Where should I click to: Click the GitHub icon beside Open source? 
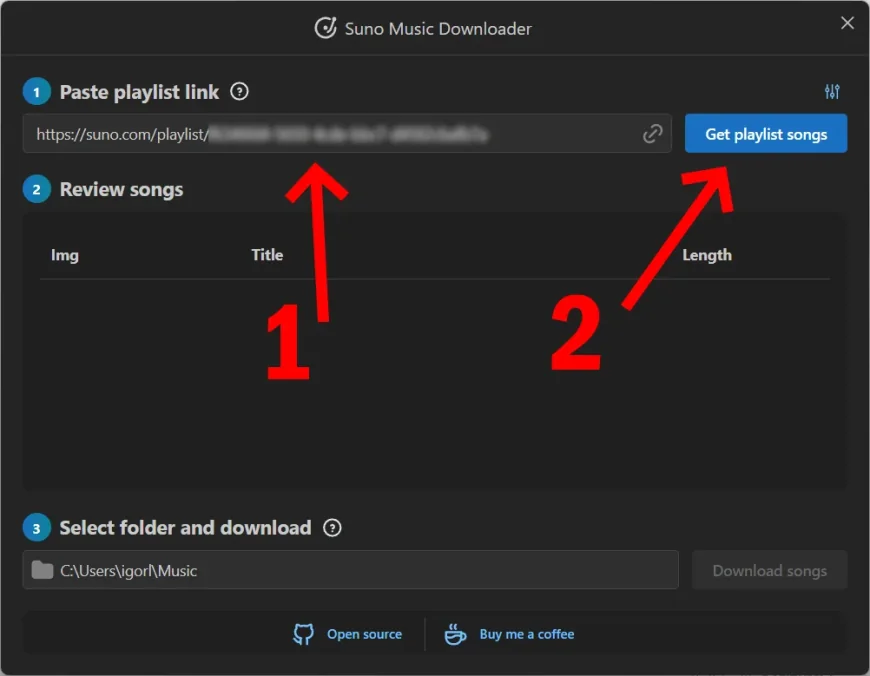(x=303, y=634)
